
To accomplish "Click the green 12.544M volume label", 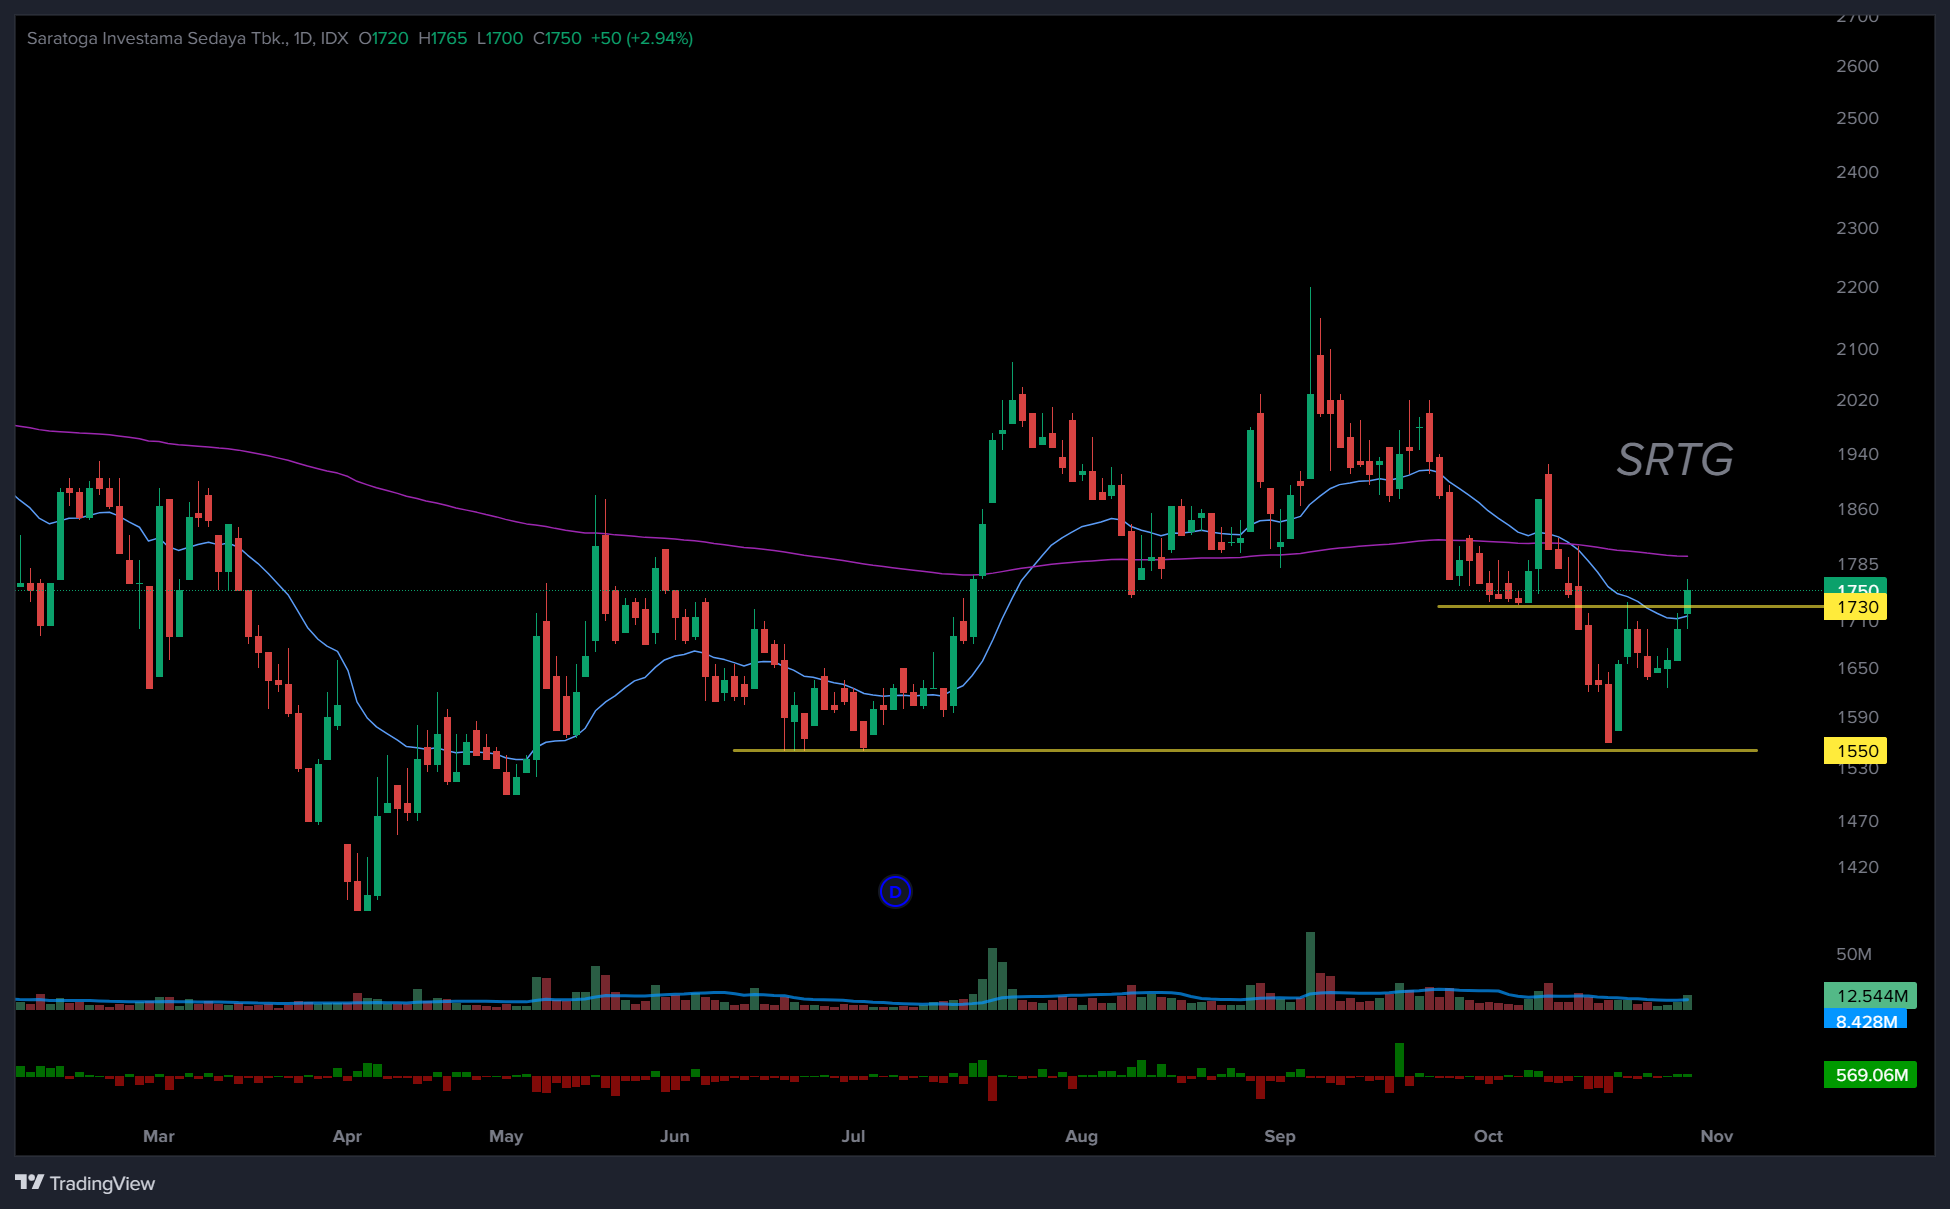I will [x=1871, y=996].
